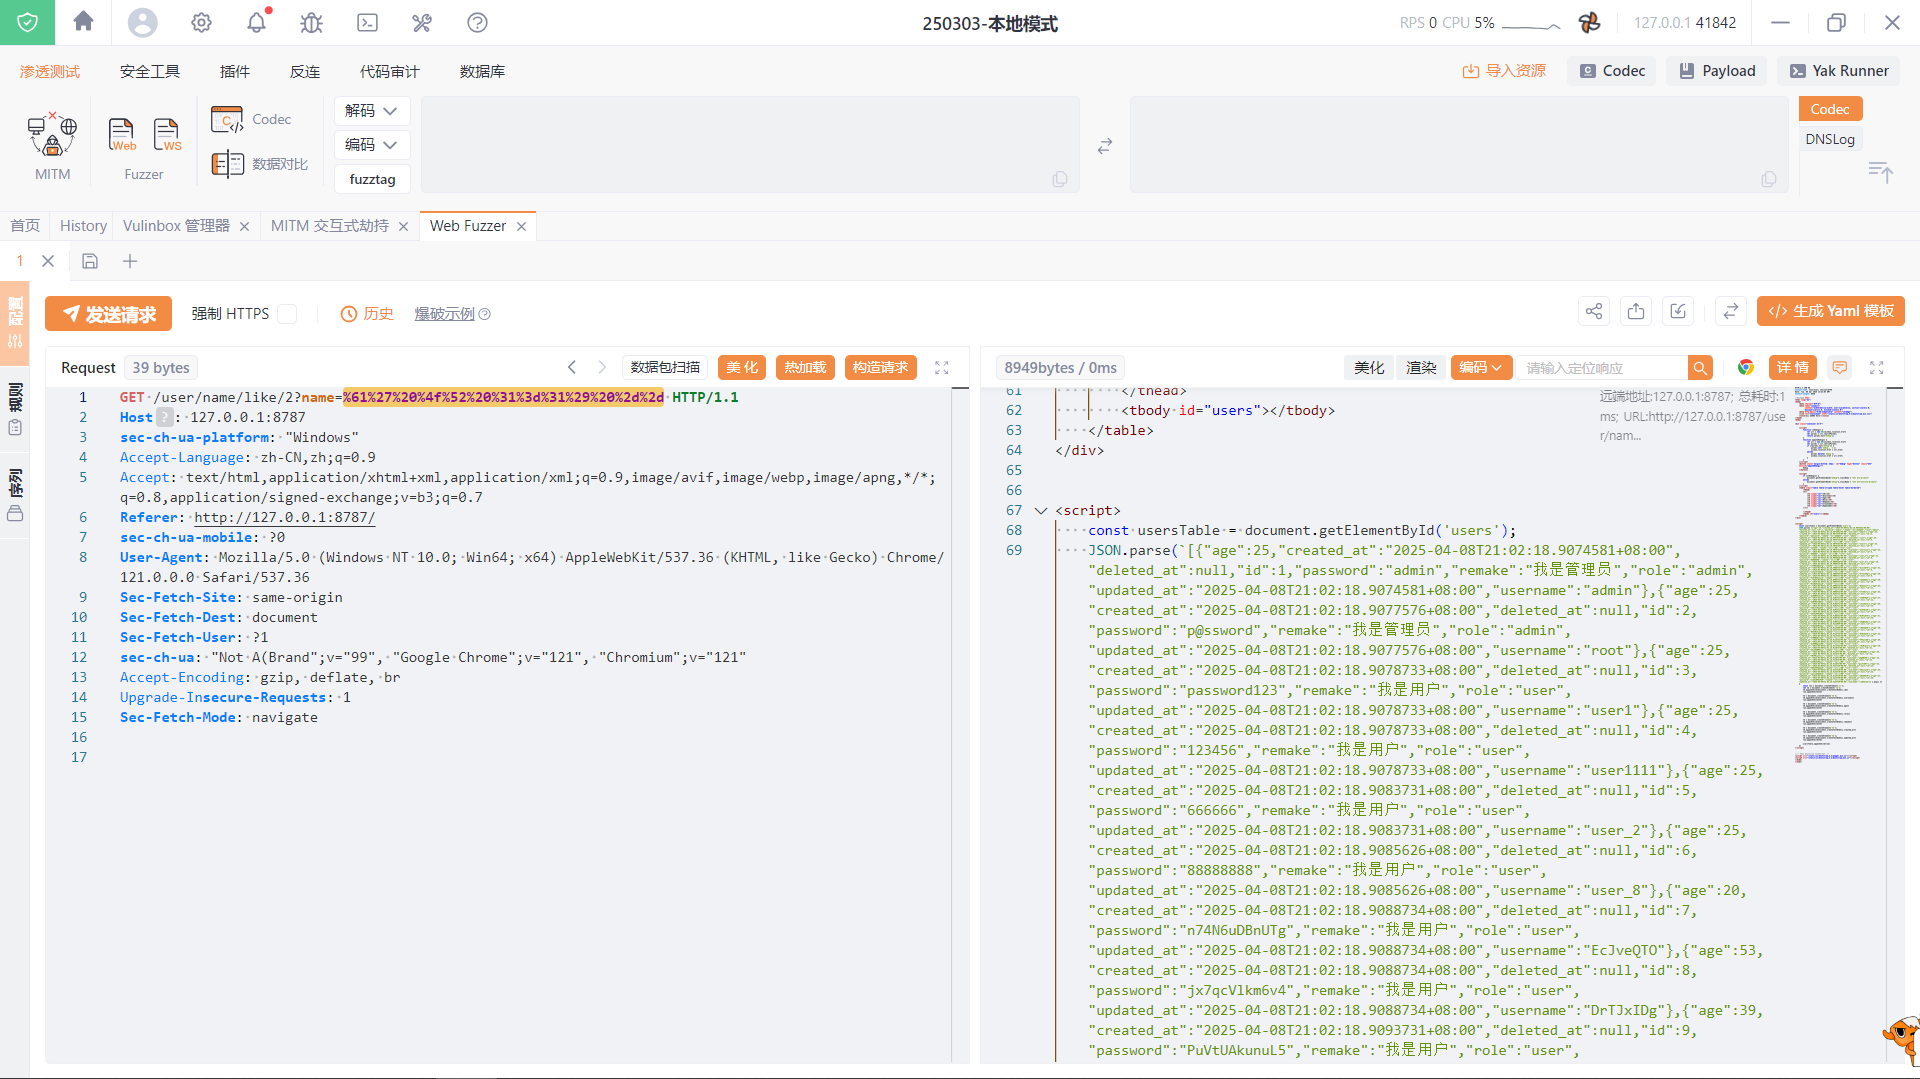Expand the Request panel to fullscreen
Screen dimensions: 1920x1079
click(x=941, y=368)
